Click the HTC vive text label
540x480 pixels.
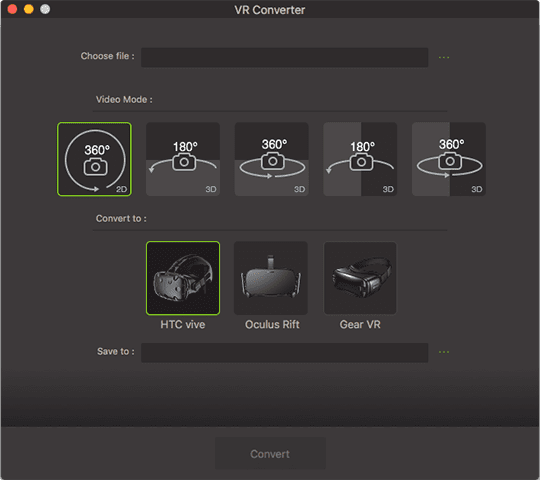point(183,324)
